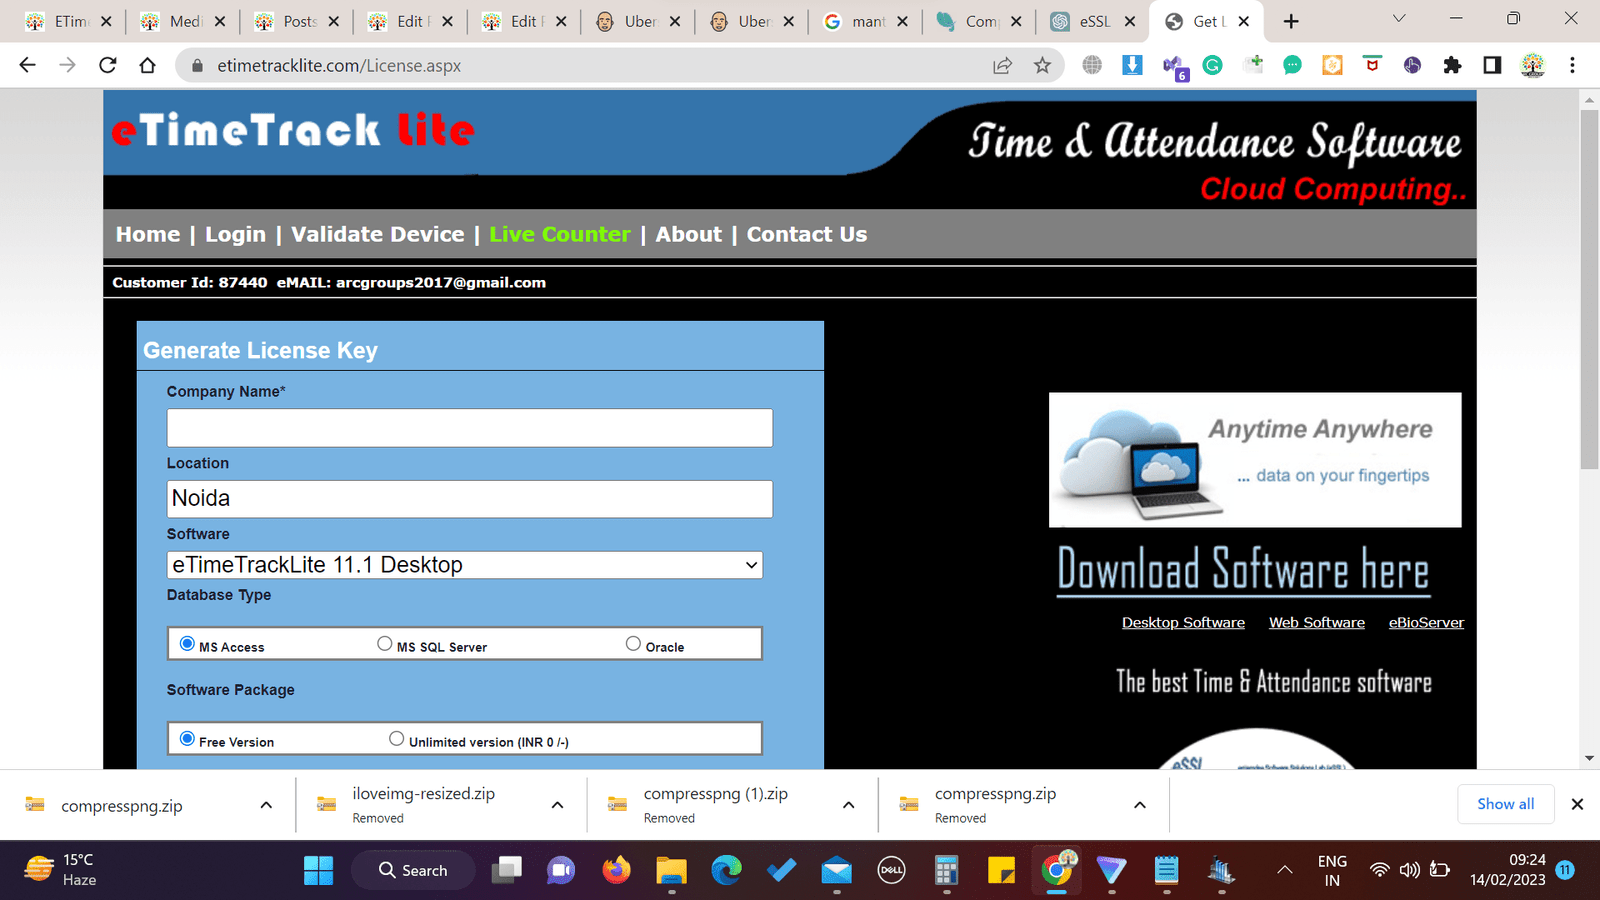Screen dimensions: 1600x900
Task: Open the eBioServer download link
Action: (x=1426, y=622)
